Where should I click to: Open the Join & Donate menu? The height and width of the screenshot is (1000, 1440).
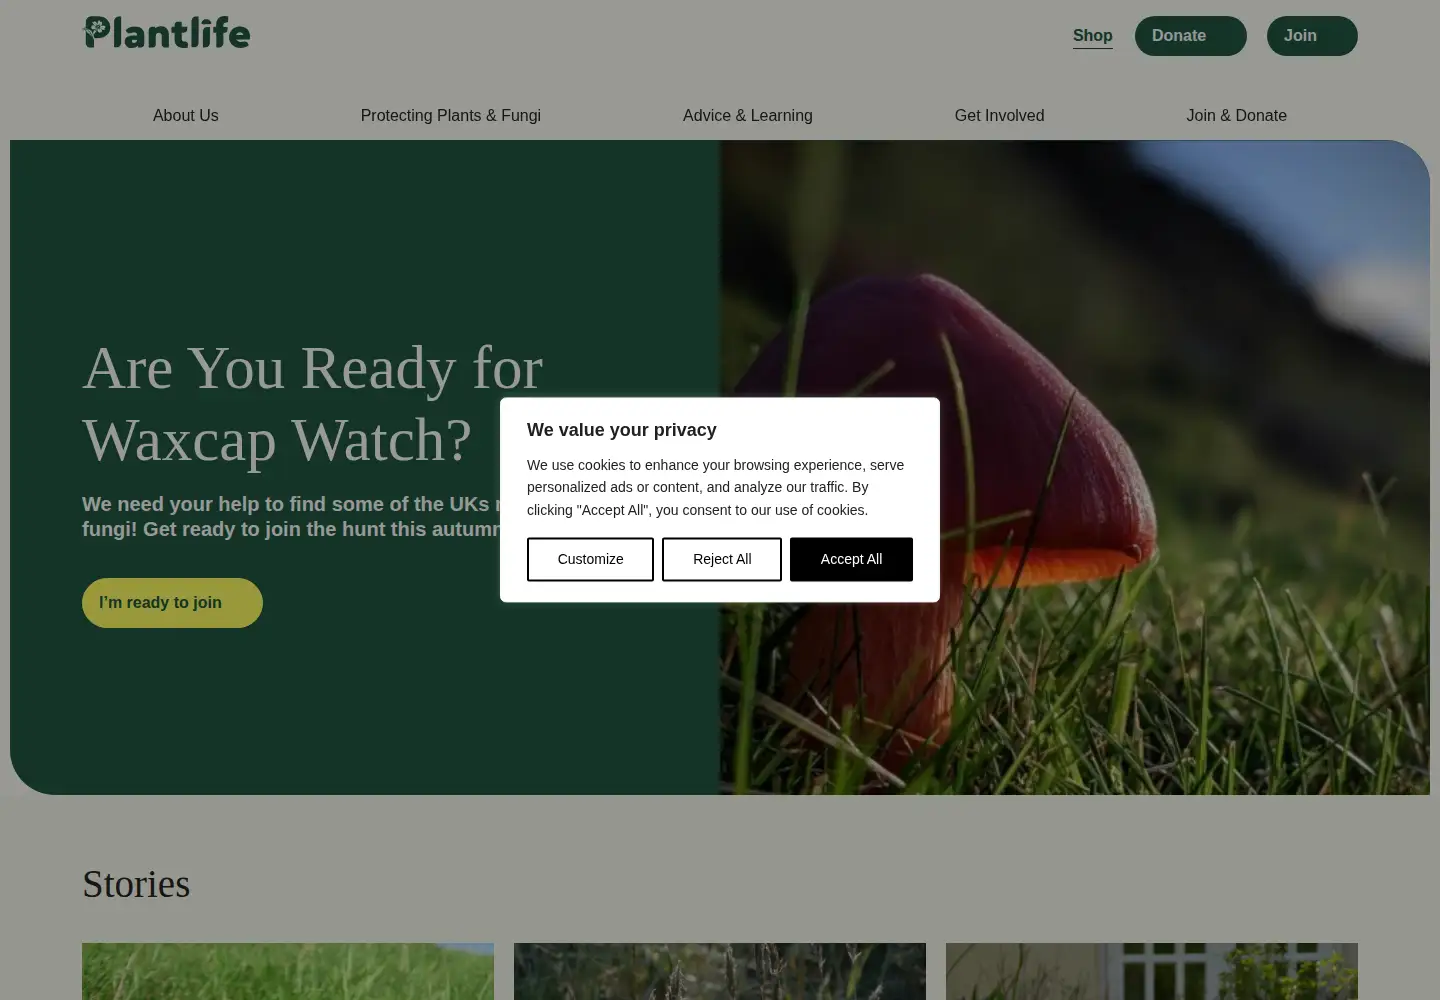click(x=1236, y=116)
